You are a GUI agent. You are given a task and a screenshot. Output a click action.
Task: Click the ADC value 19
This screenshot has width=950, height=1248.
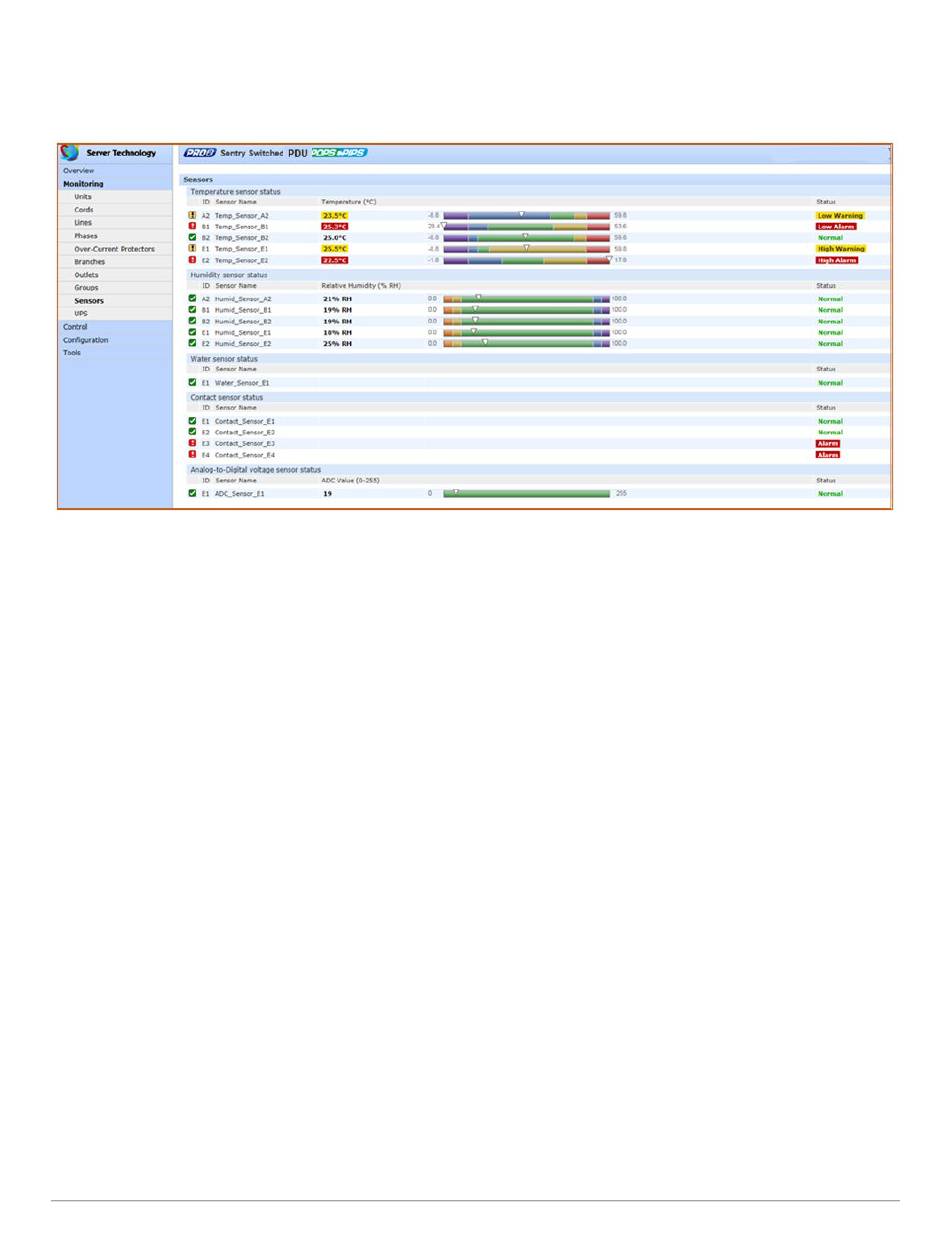click(x=327, y=494)
